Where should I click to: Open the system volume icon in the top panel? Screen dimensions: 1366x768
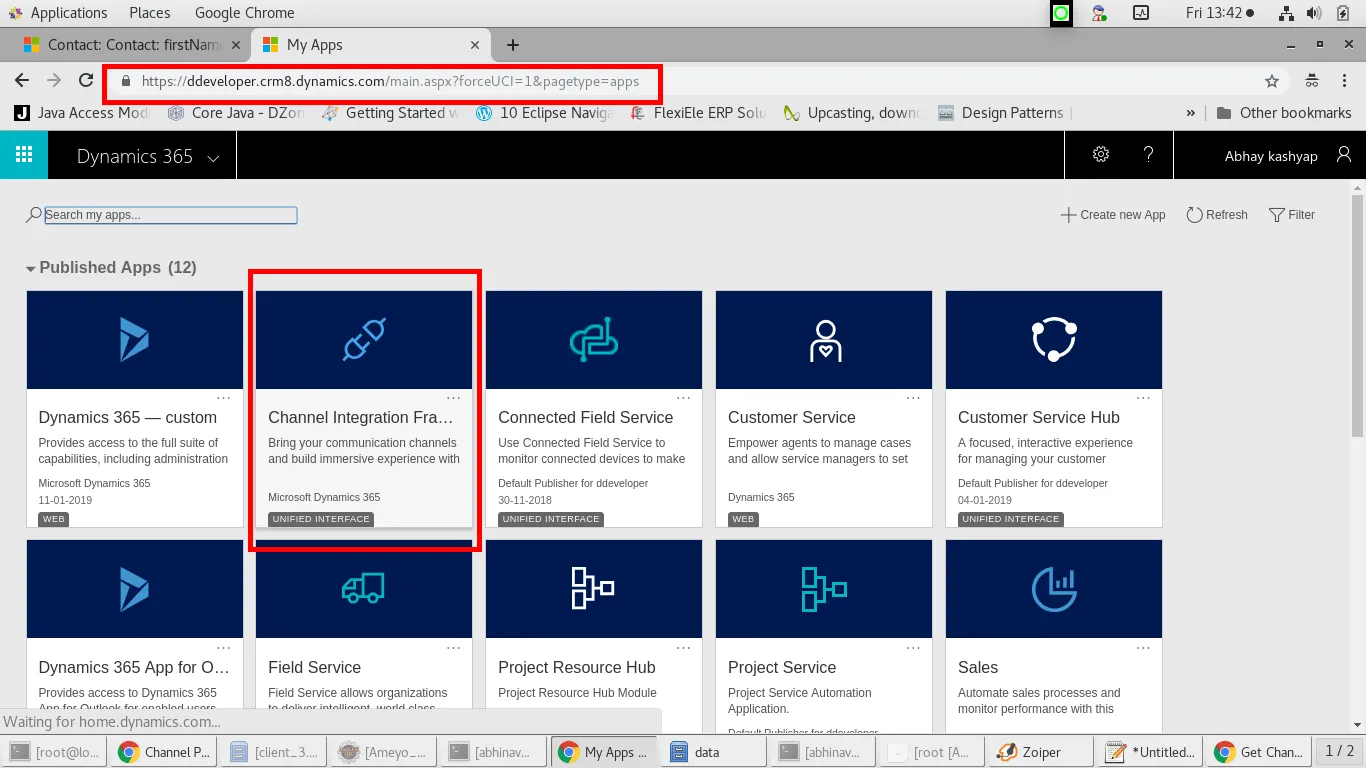pos(1314,13)
